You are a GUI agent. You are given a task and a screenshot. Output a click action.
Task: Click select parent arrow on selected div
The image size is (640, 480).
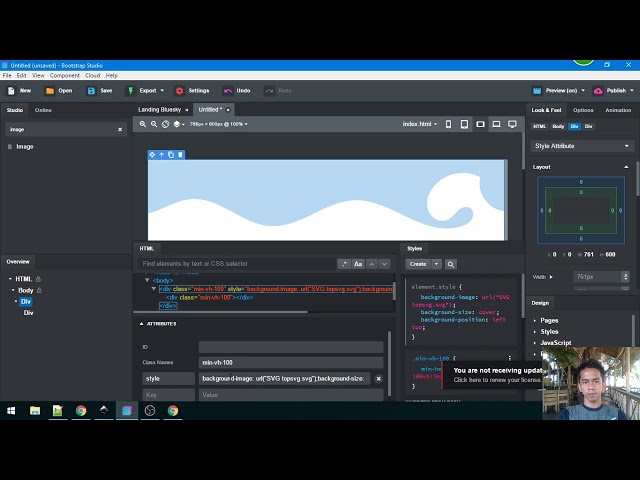click(x=162, y=155)
